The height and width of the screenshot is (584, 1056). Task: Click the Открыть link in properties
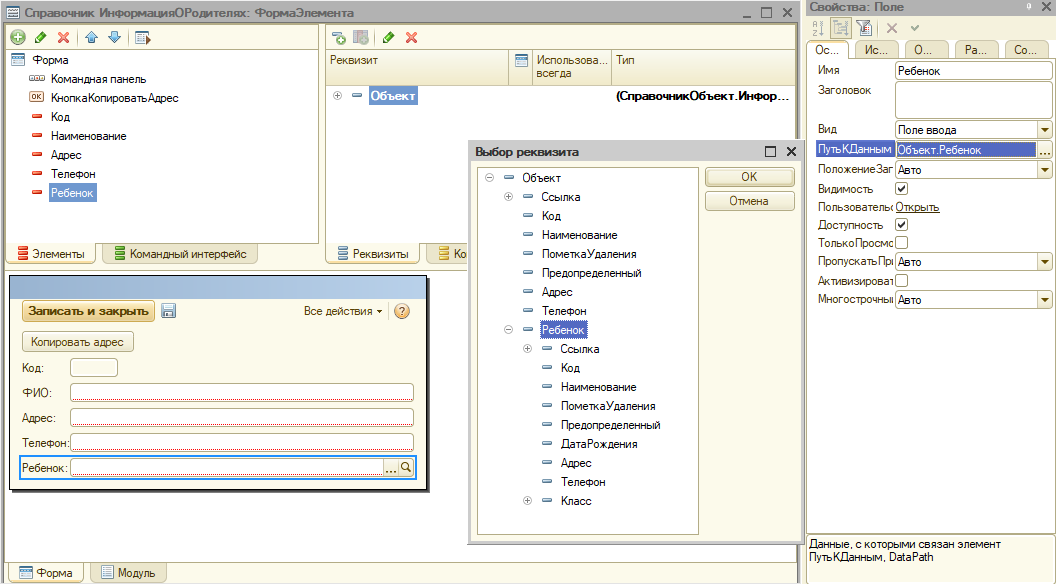pyautogui.click(x=917, y=207)
